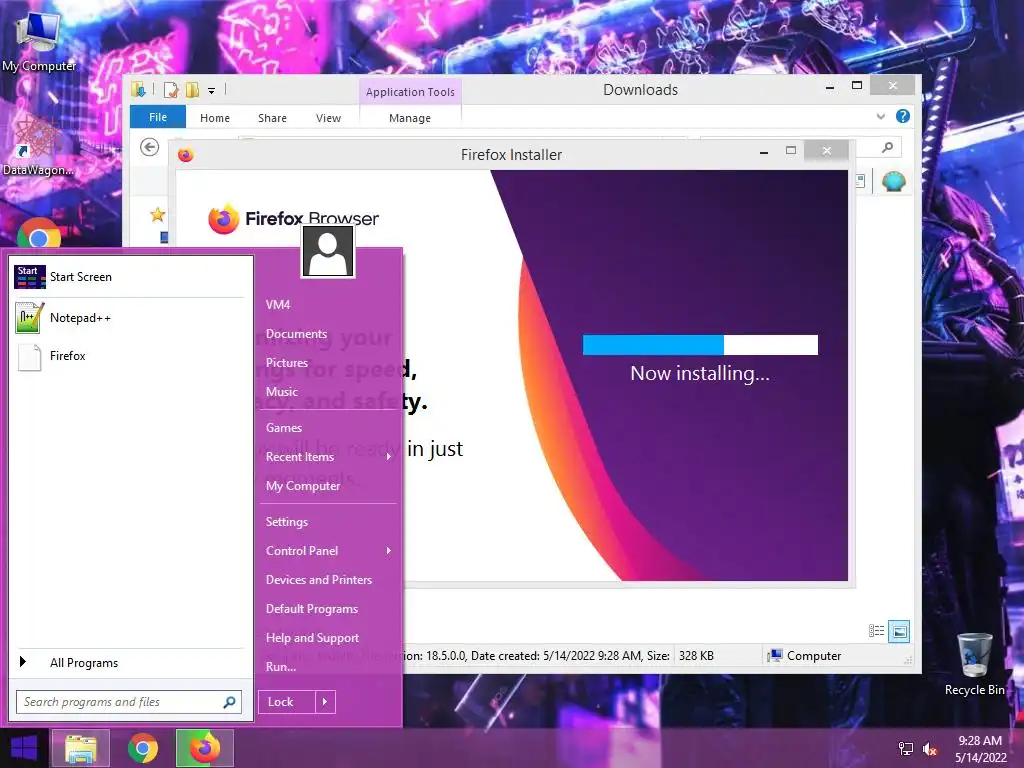
Task: Open Google Chrome from the taskbar
Action: tap(143, 748)
